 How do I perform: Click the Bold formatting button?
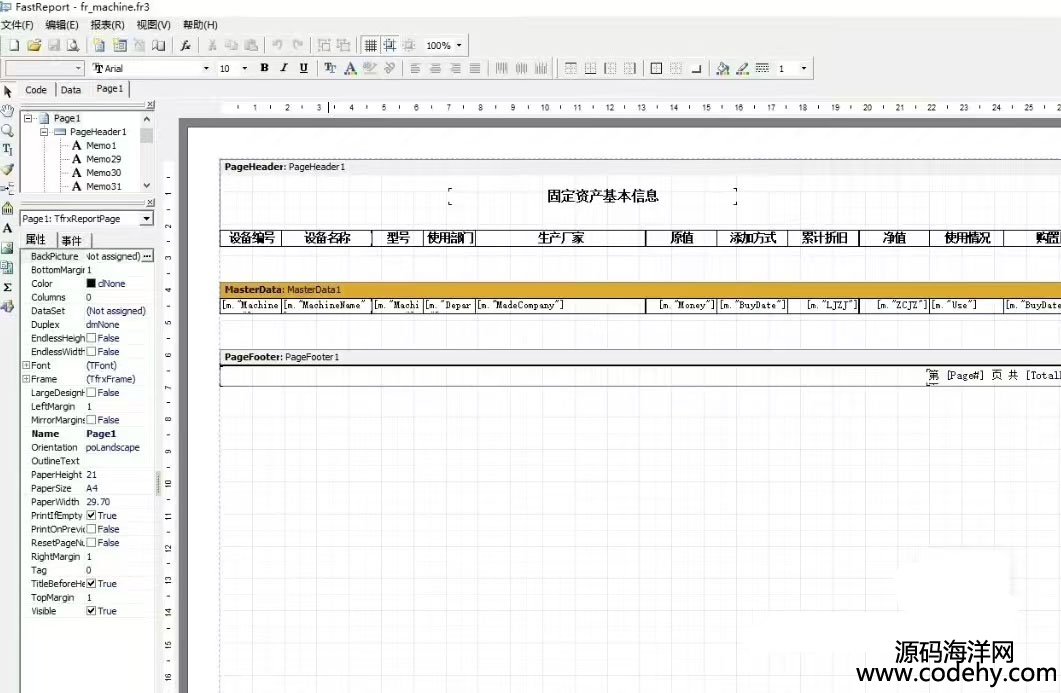(264, 68)
